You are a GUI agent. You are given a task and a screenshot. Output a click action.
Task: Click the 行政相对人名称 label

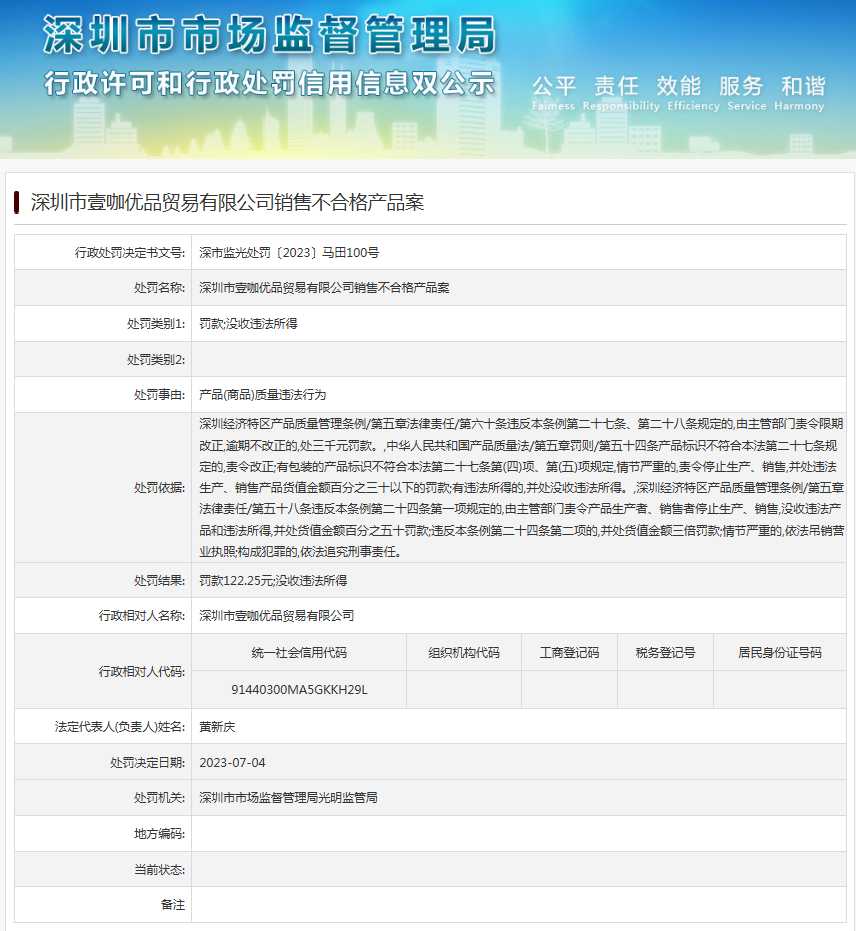(142, 616)
